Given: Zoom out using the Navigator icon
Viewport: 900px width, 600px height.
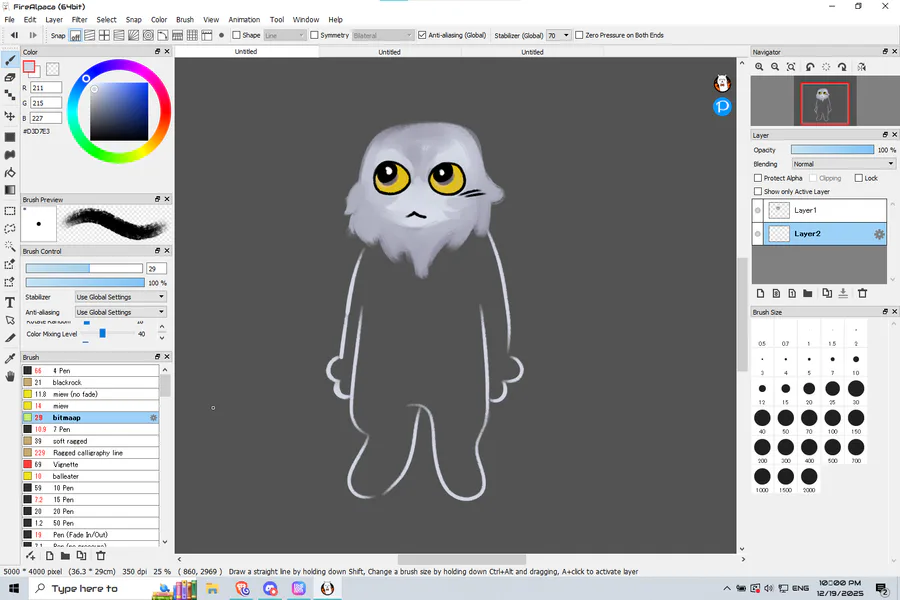Looking at the screenshot, I should click(775, 67).
